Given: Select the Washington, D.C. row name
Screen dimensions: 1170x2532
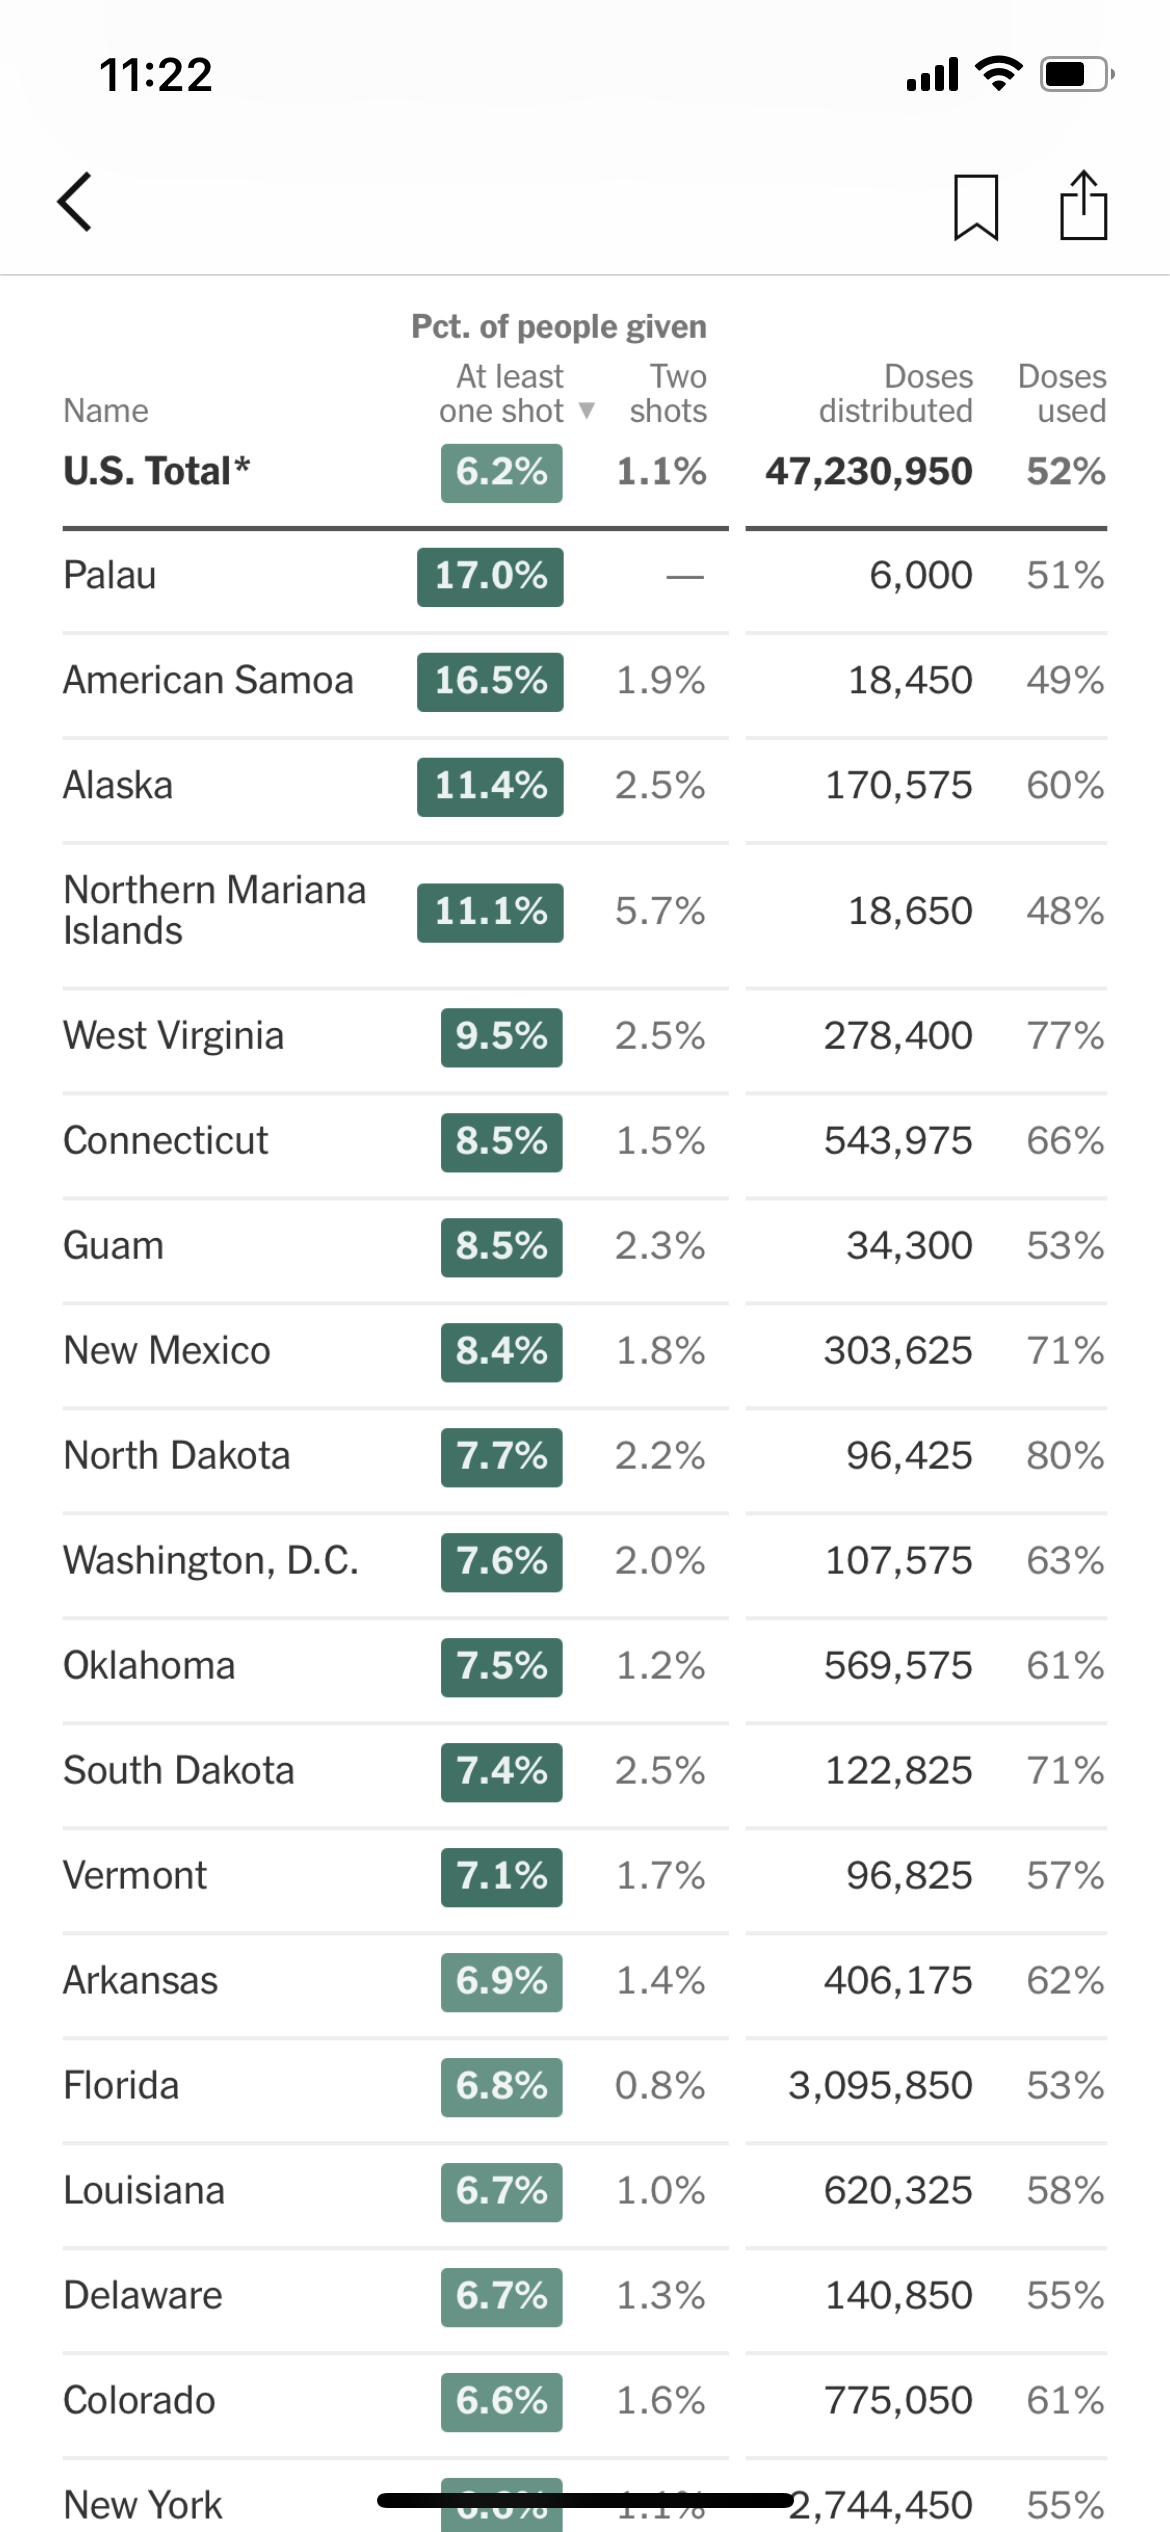Looking at the screenshot, I should (x=210, y=1560).
